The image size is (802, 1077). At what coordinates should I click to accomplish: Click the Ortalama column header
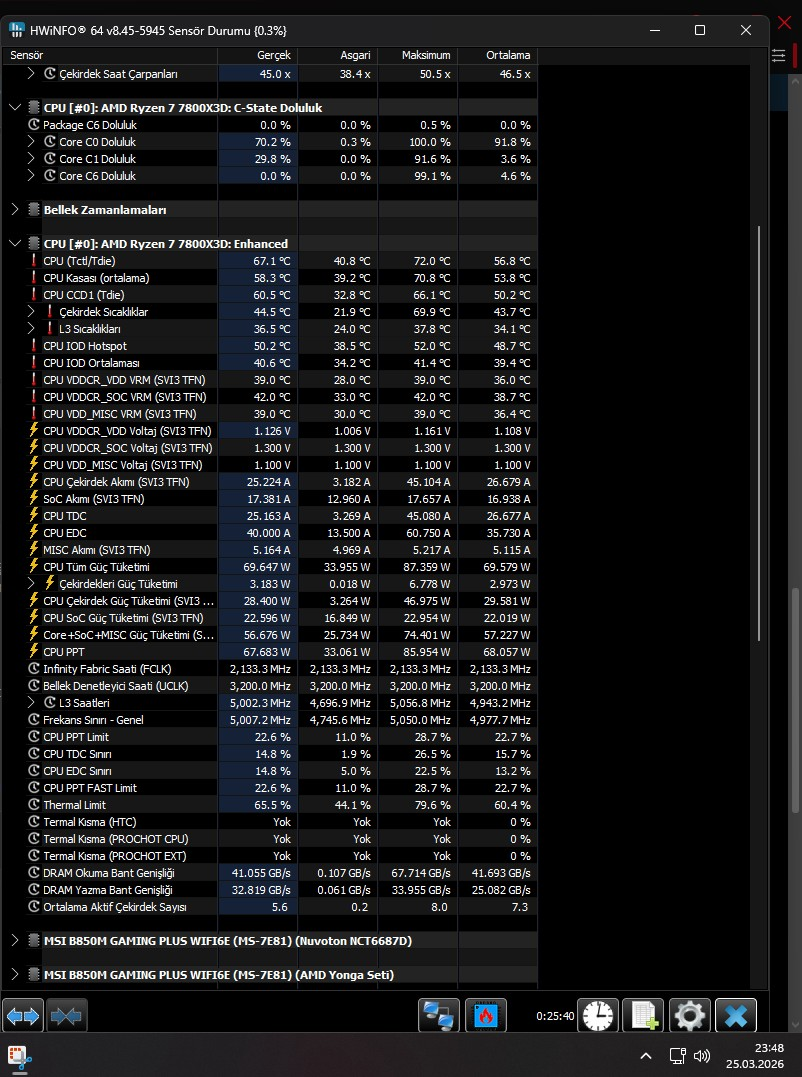[498, 55]
